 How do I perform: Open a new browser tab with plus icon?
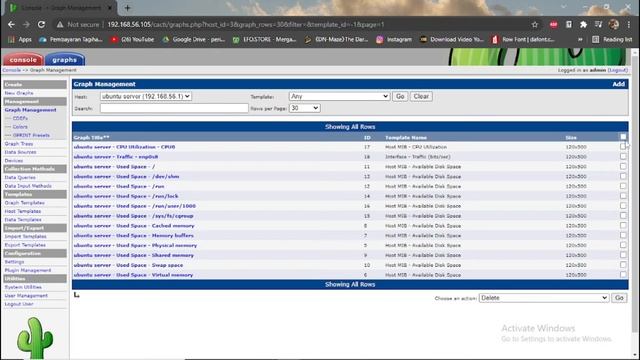tap(127, 7)
